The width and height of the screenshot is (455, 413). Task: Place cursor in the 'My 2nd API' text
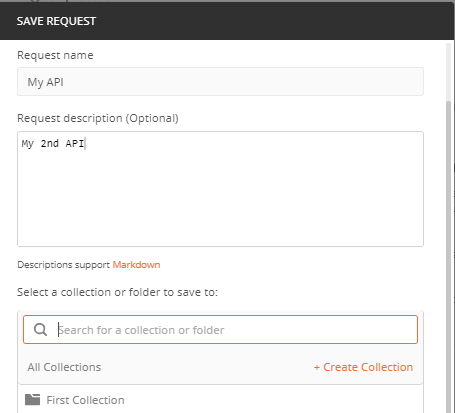[x=53, y=144]
